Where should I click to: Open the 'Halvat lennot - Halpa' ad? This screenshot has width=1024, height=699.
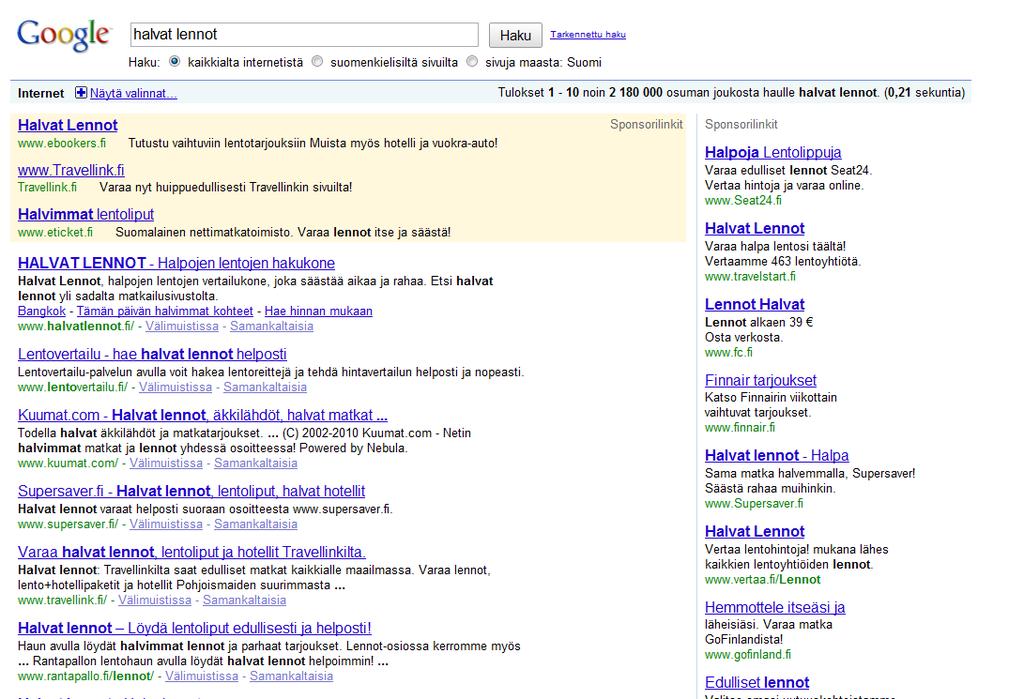[x=777, y=455]
